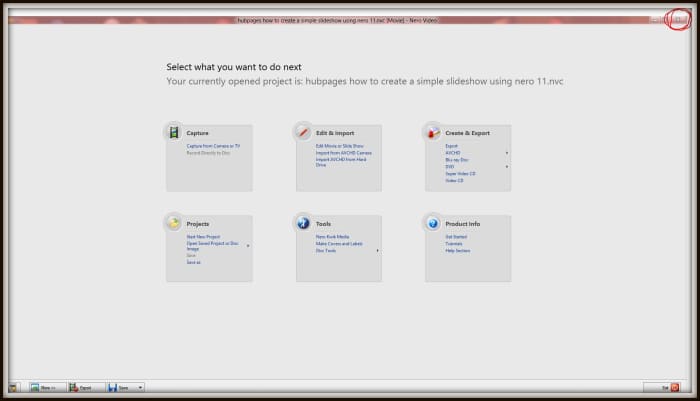Click the Edit & Import pencil icon
700x401 pixels.
tap(303, 132)
